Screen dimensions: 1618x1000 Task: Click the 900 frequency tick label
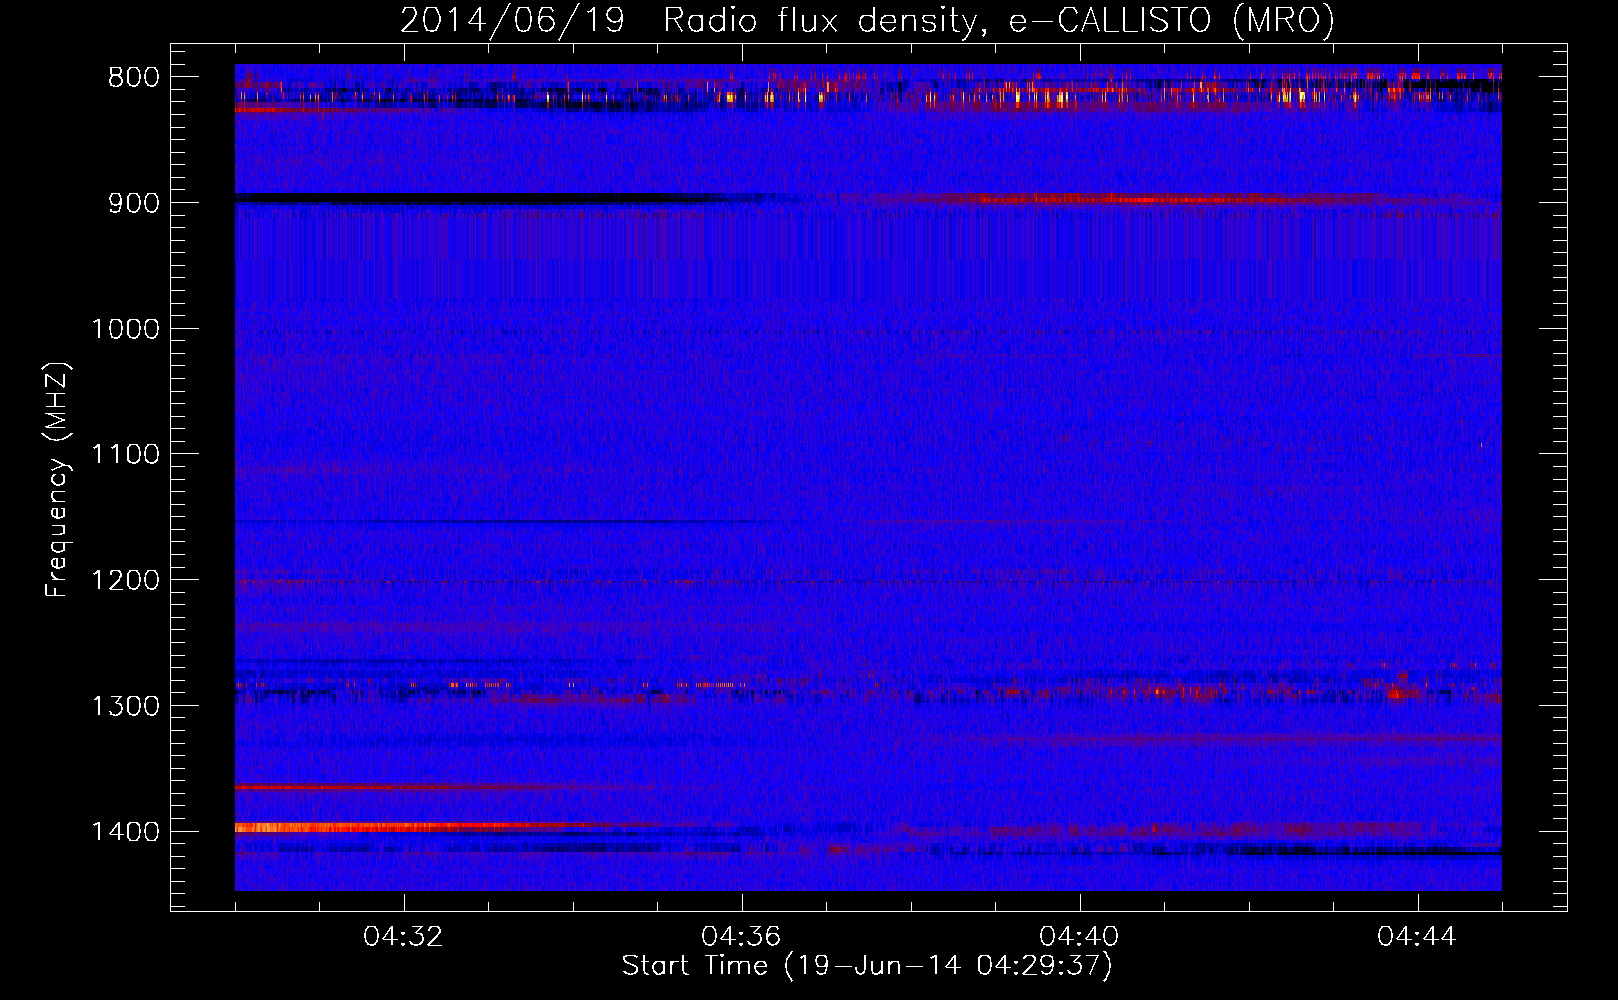tap(133, 203)
